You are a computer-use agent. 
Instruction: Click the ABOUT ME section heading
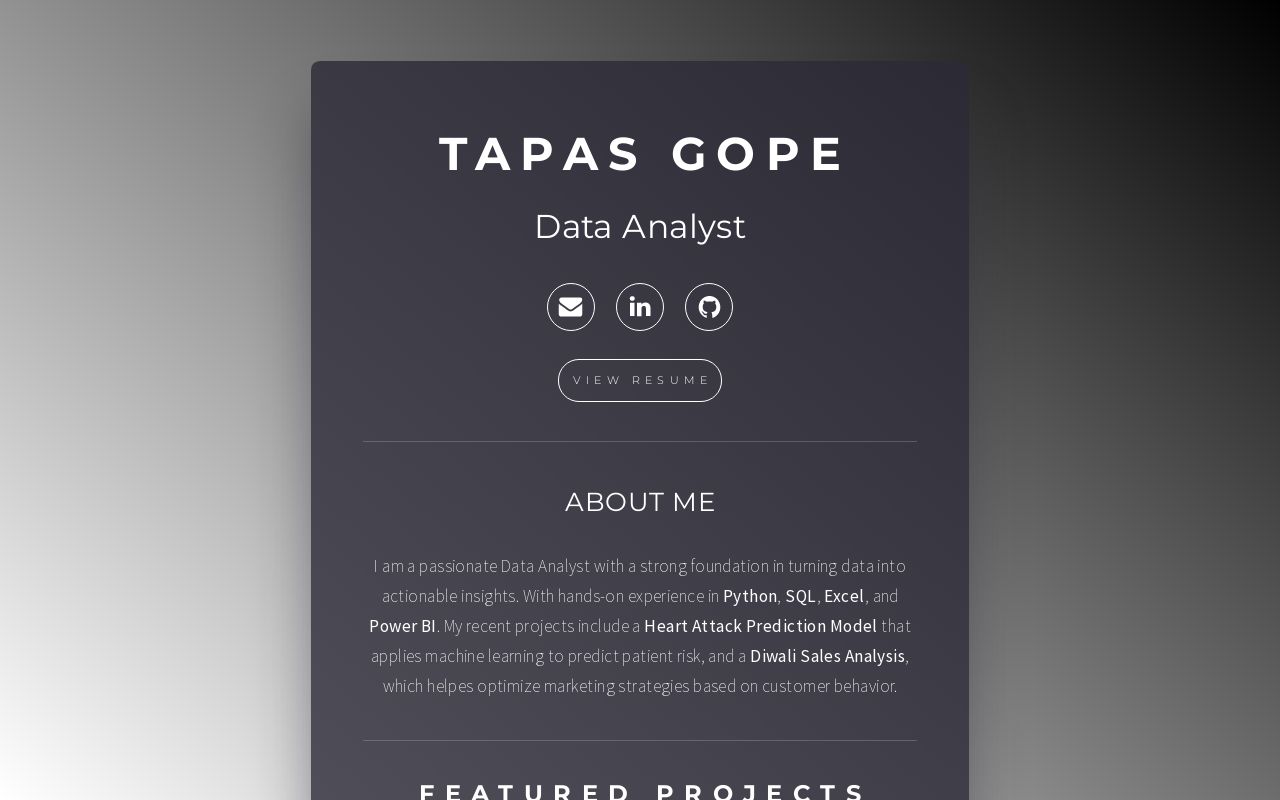[639, 502]
